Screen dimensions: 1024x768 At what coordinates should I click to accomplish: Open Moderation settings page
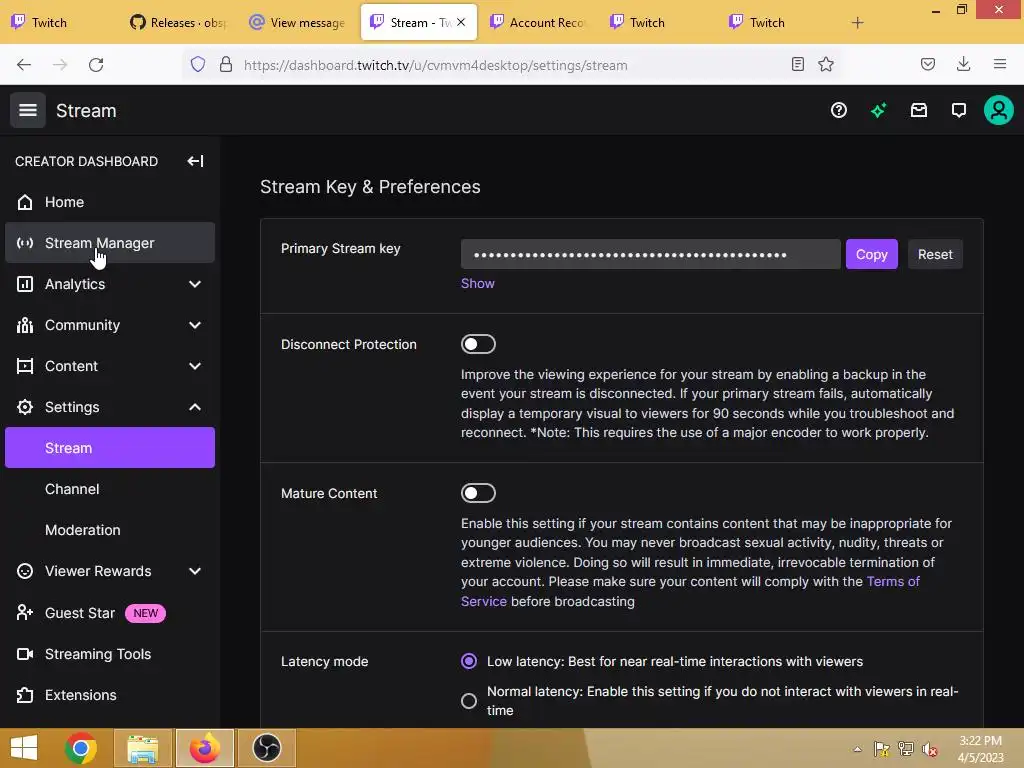[x=110, y=530]
